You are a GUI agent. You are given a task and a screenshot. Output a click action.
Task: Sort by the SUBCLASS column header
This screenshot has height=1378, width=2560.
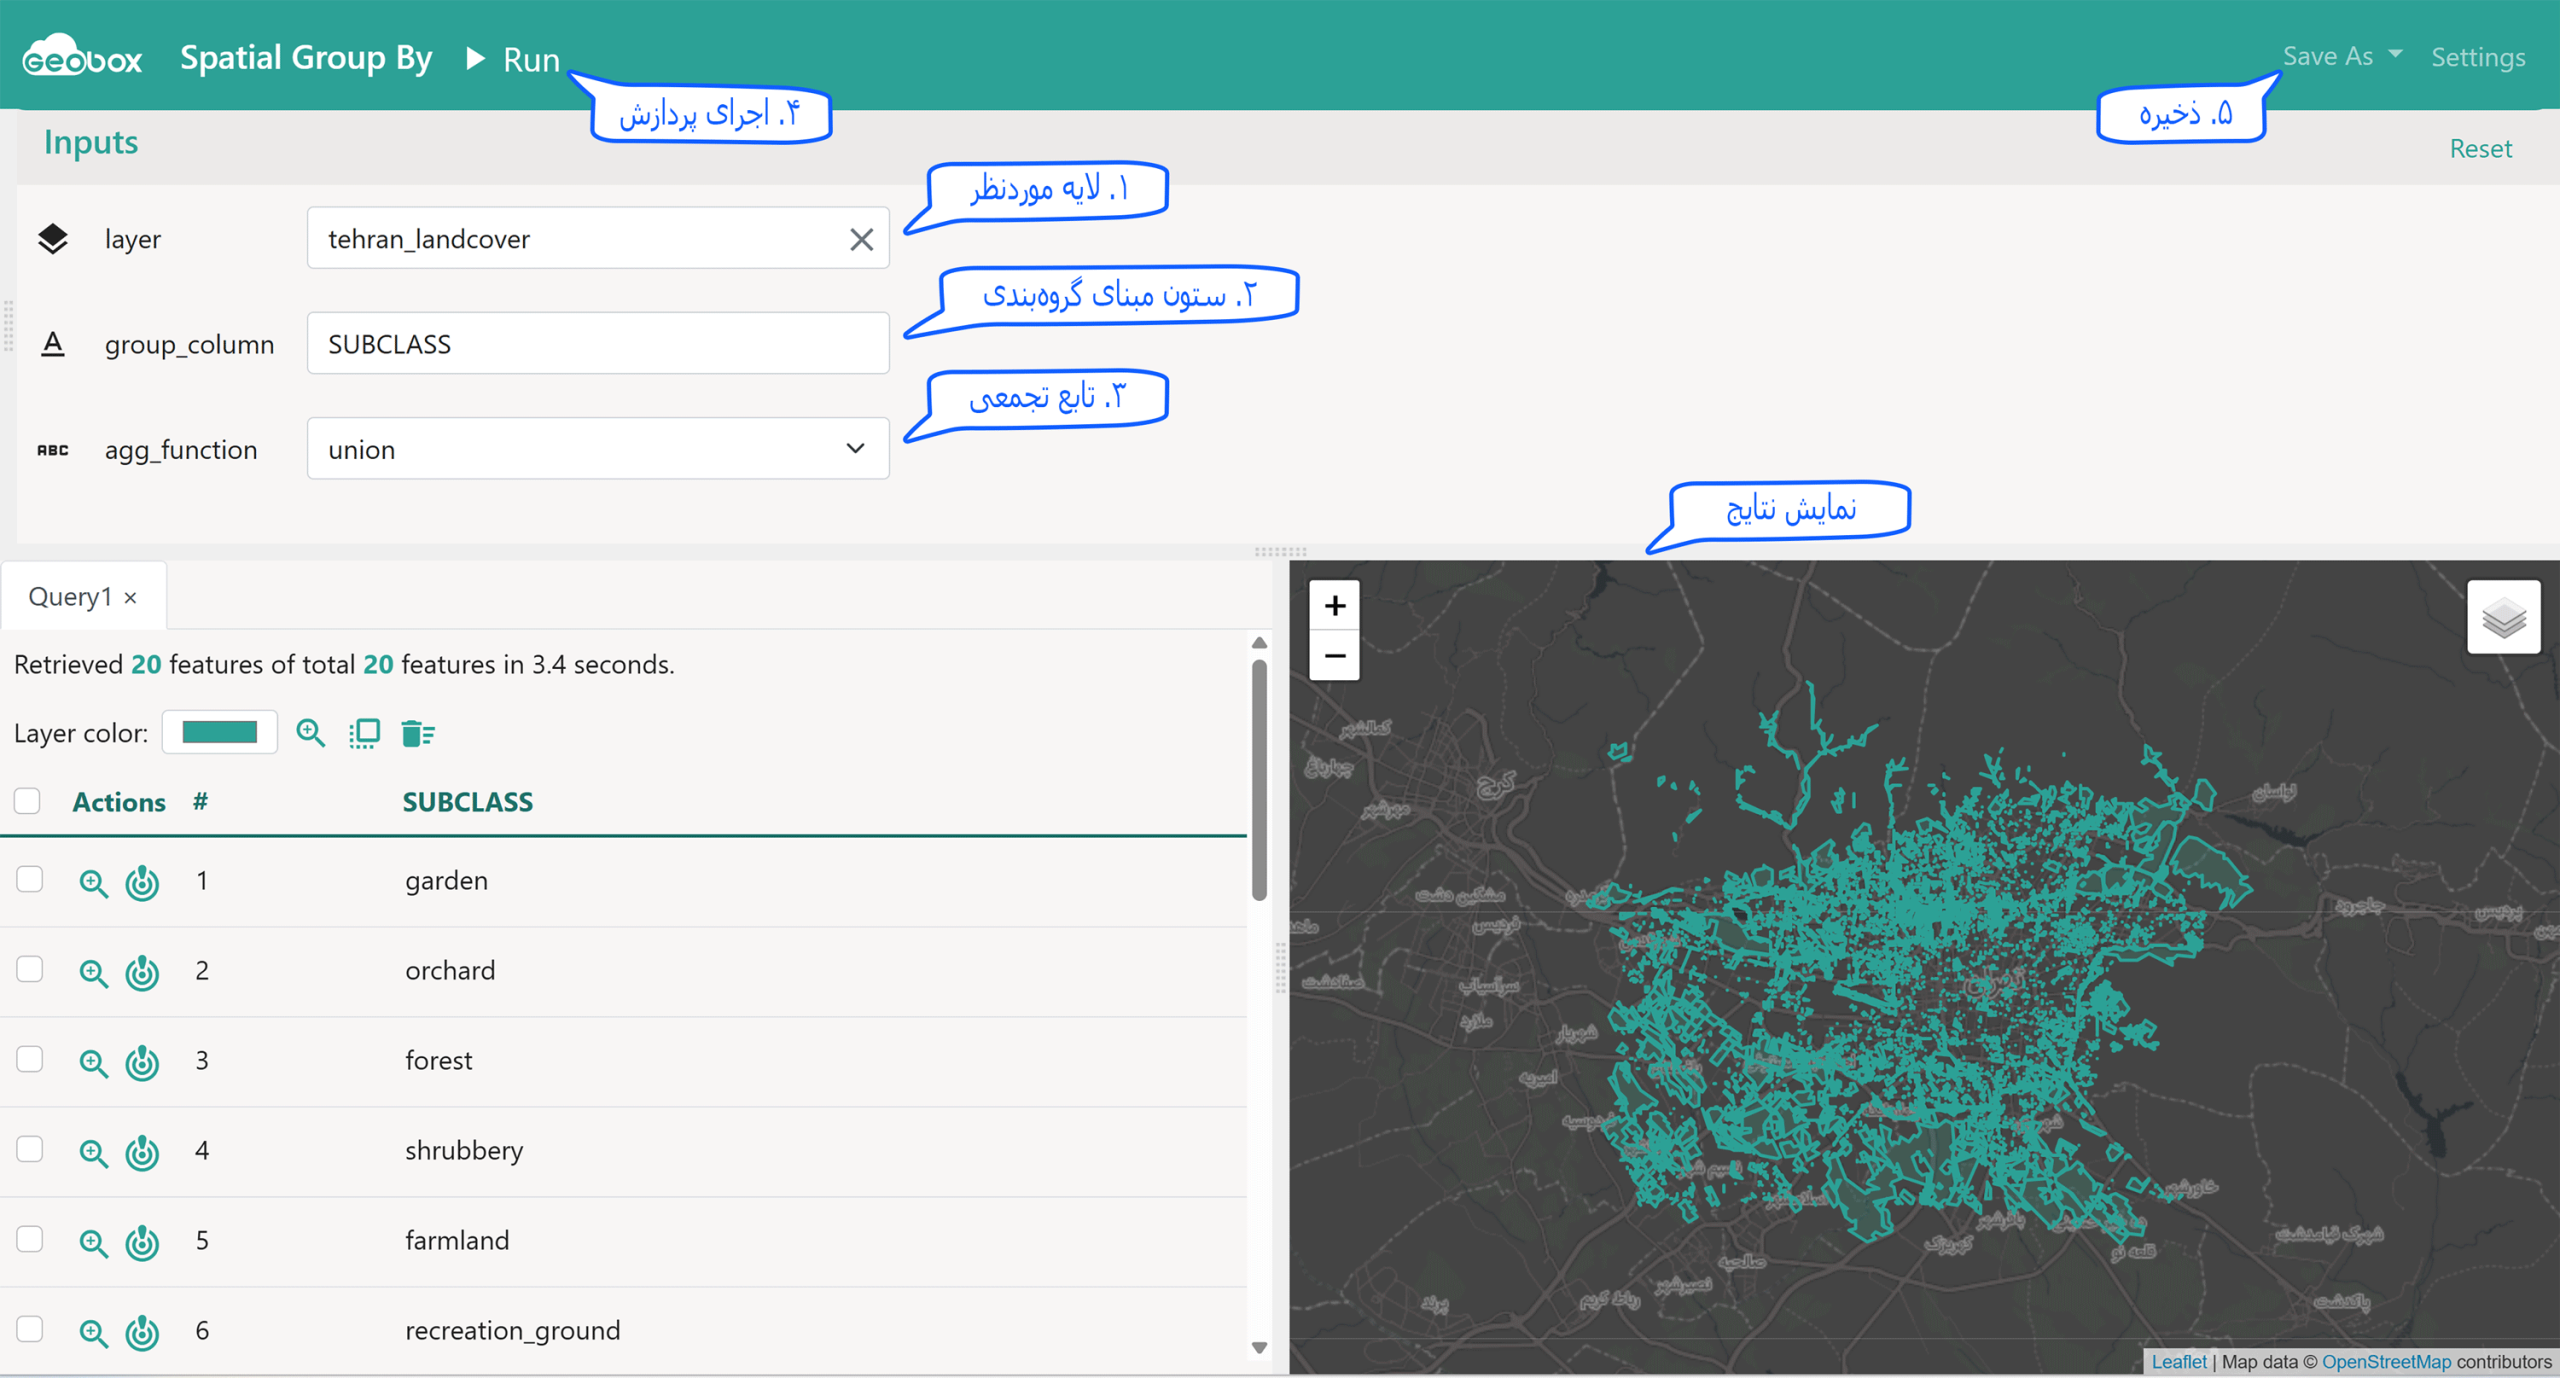point(467,802)
